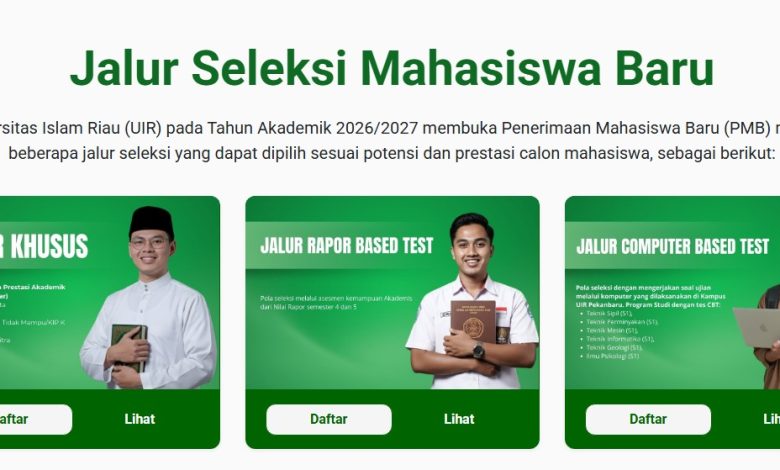The image size is (780, 470).
Task: Open the cut-off Lihat on Computer Based Test card
Action: [x=772, y=419]
